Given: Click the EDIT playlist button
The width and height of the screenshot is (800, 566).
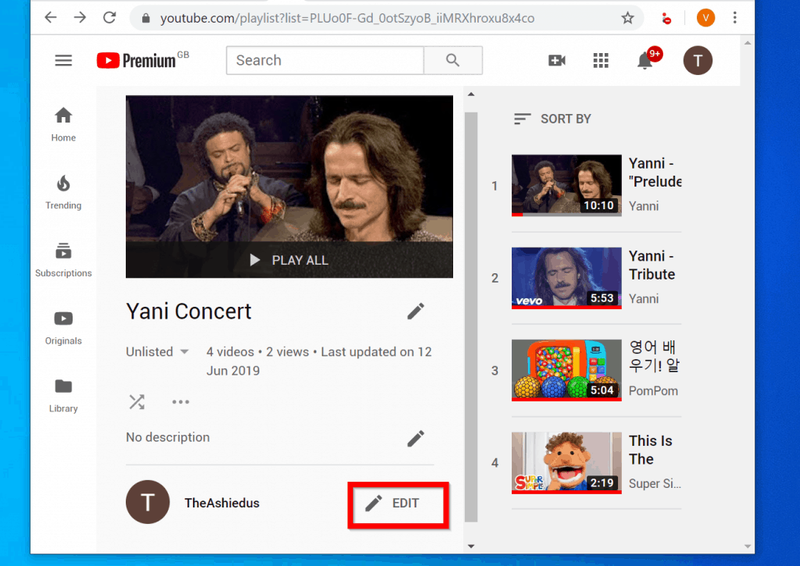Looking at the screenshot, I should (398, 504).
